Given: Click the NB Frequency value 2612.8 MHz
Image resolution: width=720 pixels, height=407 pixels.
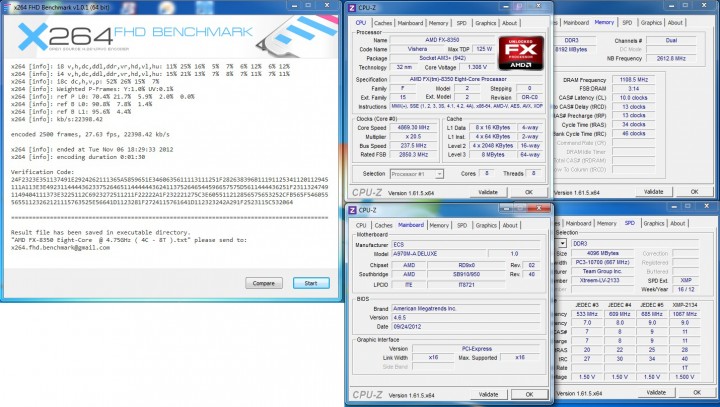Looking at the screenshot, I should point(671,58).
